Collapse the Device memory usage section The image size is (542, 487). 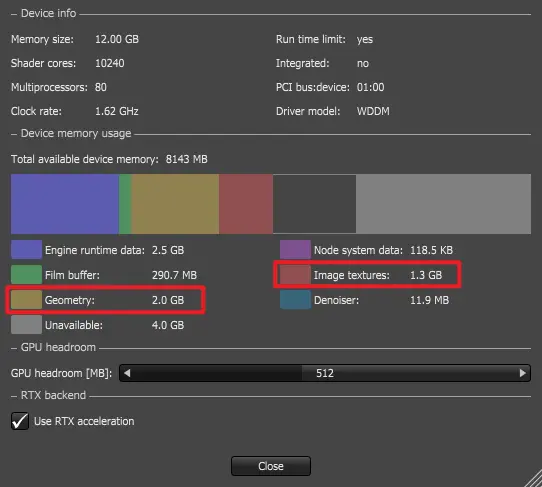point(14,134)
